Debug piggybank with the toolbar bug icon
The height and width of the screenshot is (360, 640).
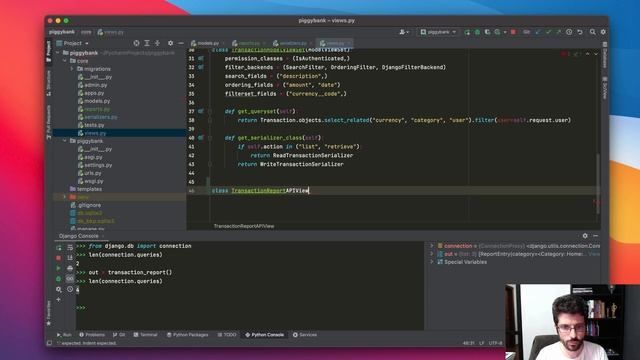tap(477, 32)
